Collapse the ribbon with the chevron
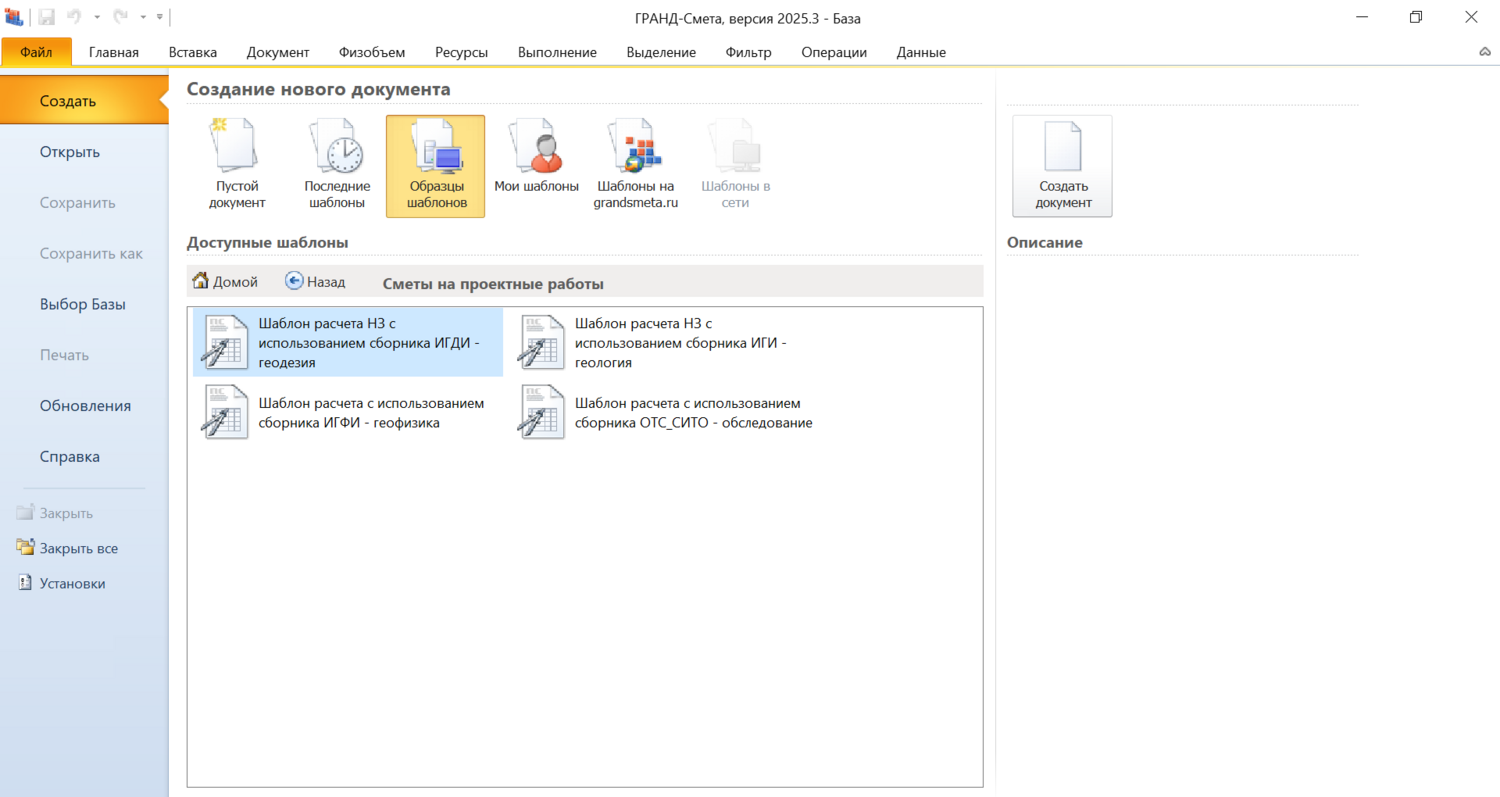Screen dimensions: 1500x797 pos(1485,52)
